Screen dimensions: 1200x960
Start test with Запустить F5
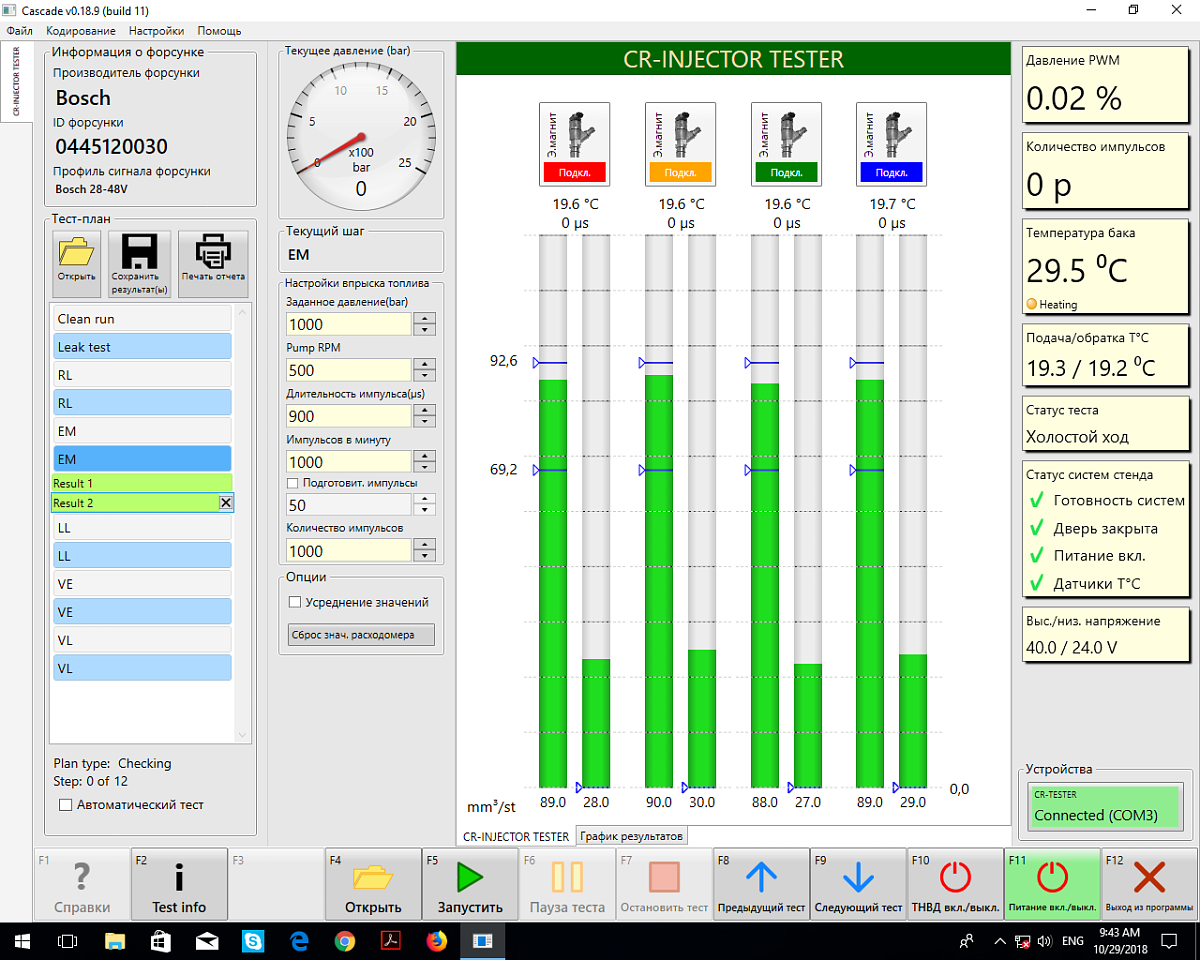coord(470,884)
